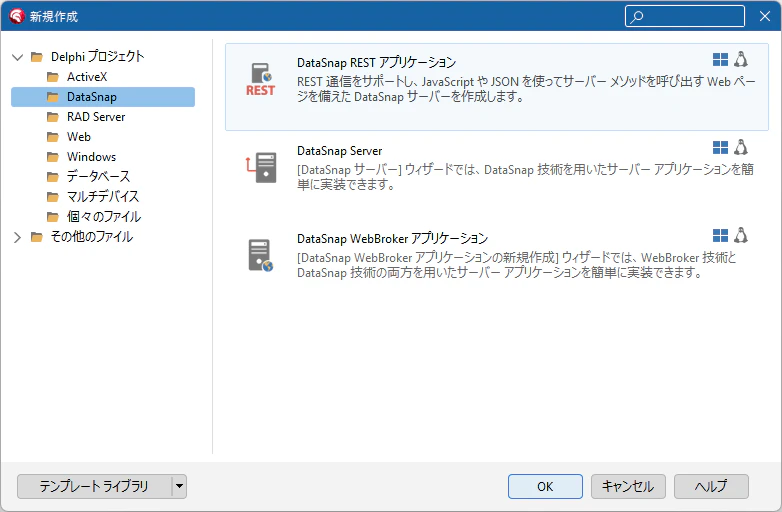782x512 pixels.
Task: Click the DataSnap Server wizard description
Action: tap(525, 177)
